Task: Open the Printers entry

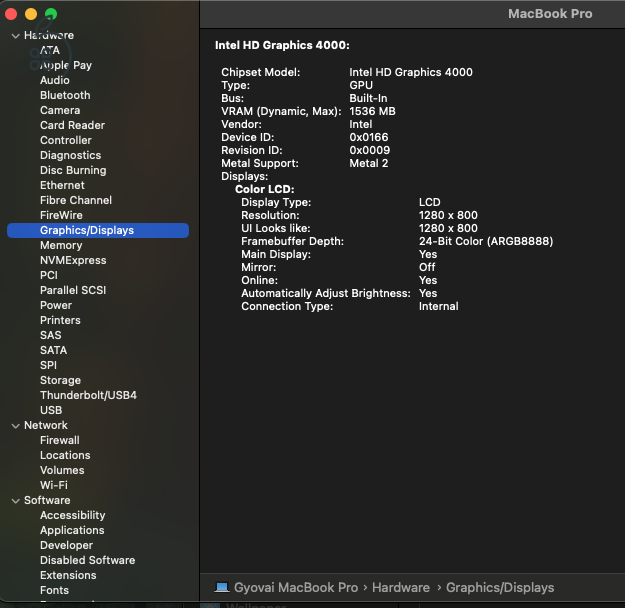Action: click(60, 320)
